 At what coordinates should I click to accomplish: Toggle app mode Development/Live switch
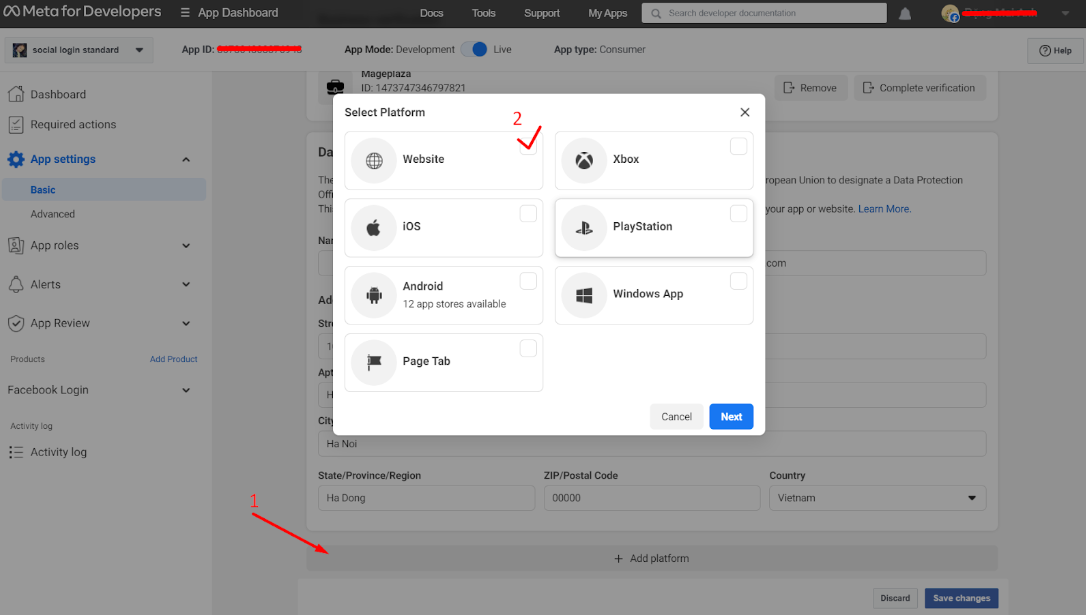tap(475, 50)
